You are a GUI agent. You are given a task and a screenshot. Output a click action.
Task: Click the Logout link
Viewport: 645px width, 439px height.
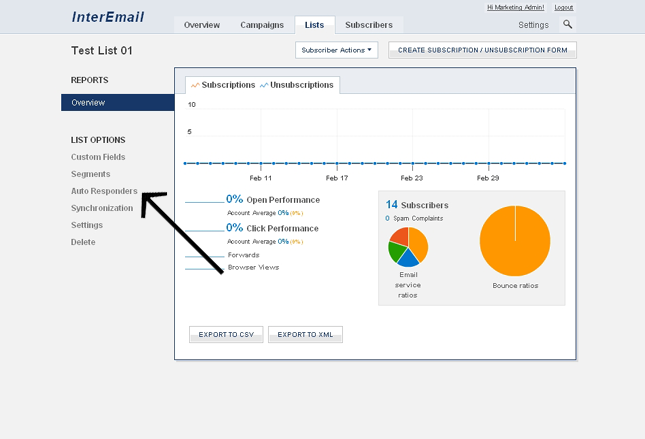pyautogui.click(x=564, y=7)
